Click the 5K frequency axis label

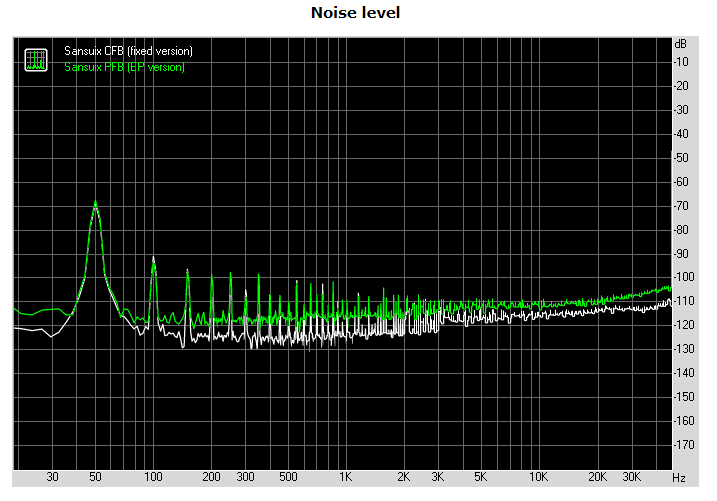click(480, 477)
